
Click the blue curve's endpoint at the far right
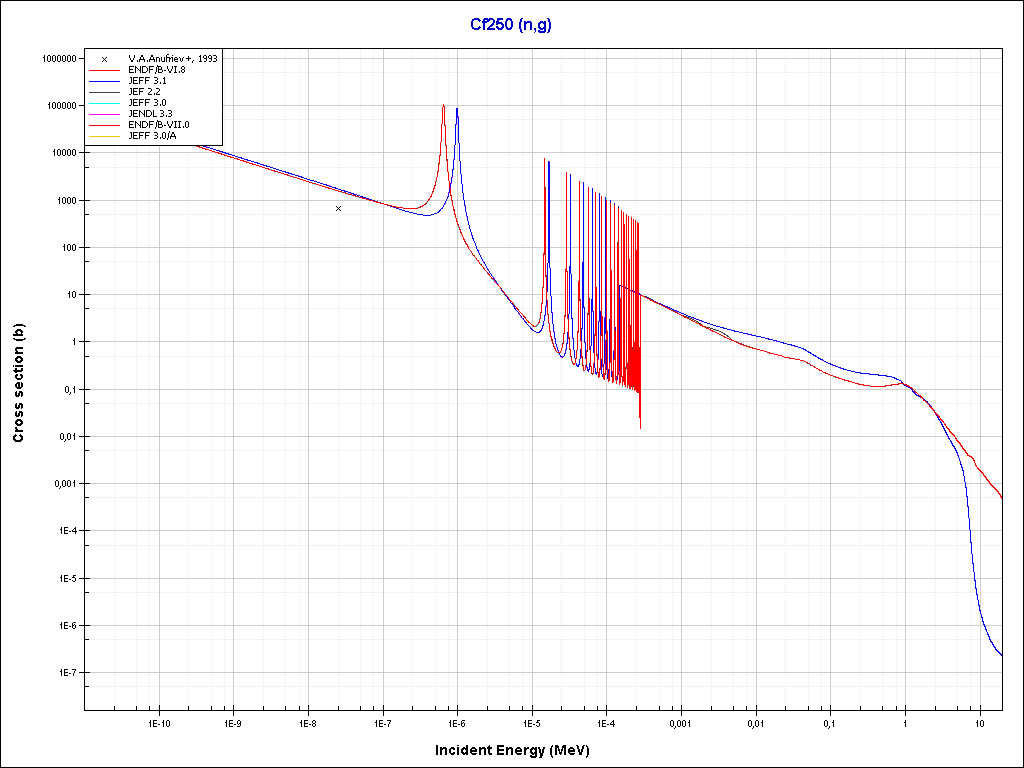coord(1001,655)
